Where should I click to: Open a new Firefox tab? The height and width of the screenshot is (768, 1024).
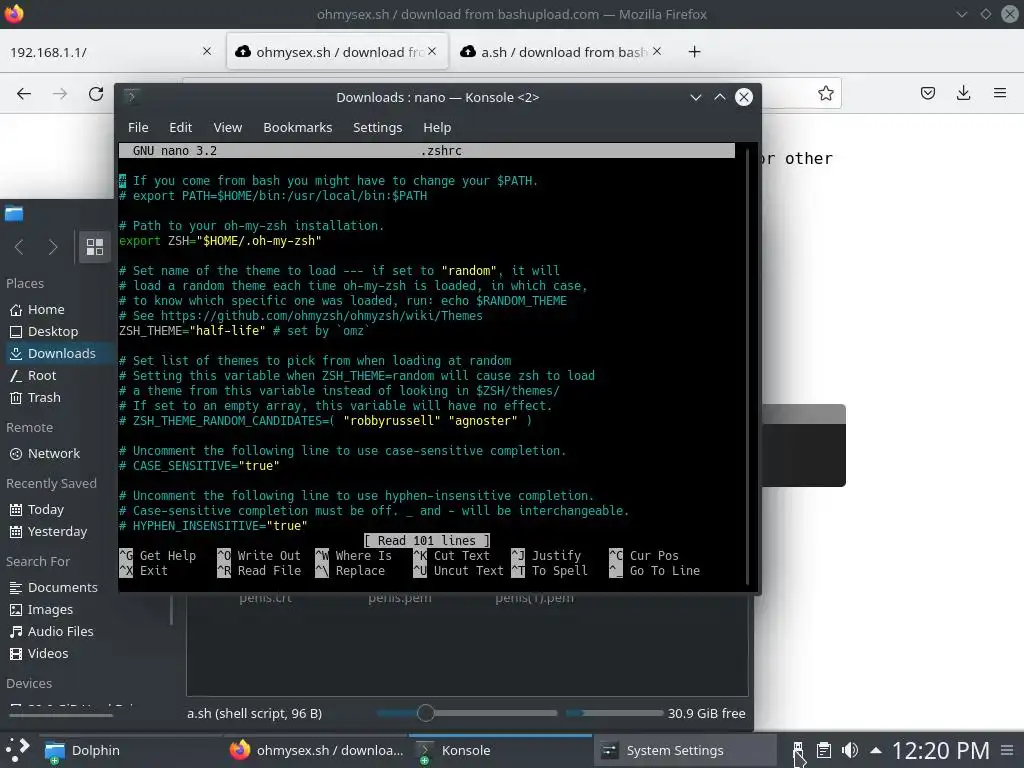tap(694, 52)
